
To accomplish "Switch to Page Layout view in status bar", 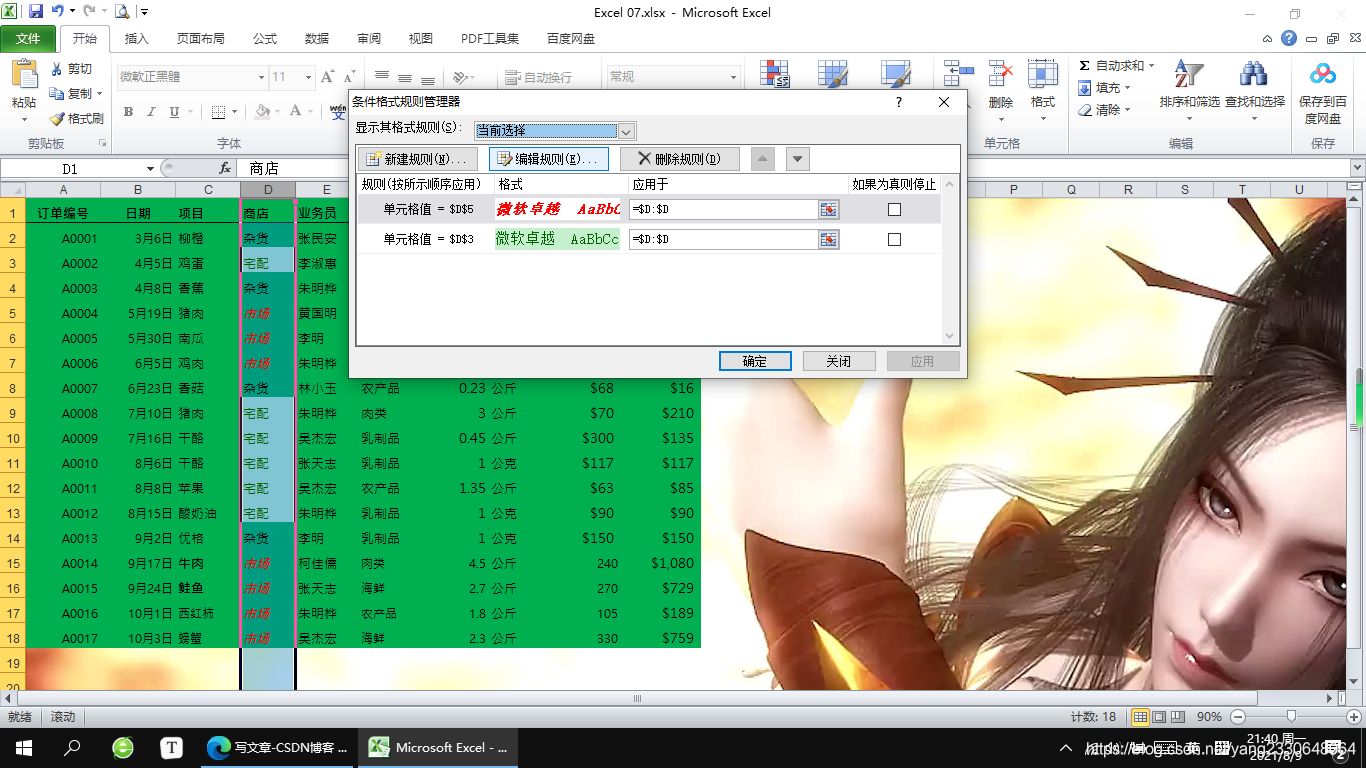I will pos(1159,717).
